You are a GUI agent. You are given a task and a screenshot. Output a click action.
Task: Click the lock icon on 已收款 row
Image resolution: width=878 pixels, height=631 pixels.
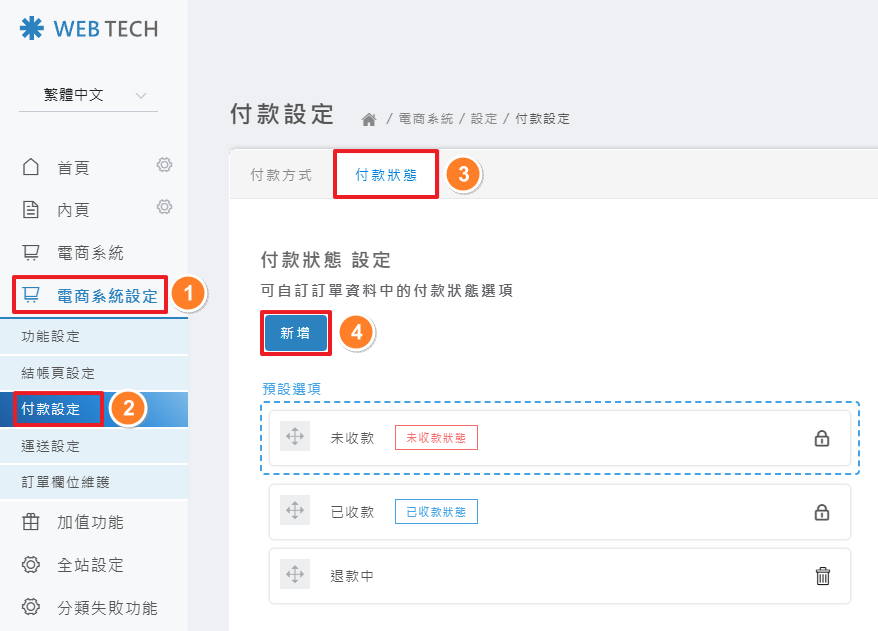[822, 512]
